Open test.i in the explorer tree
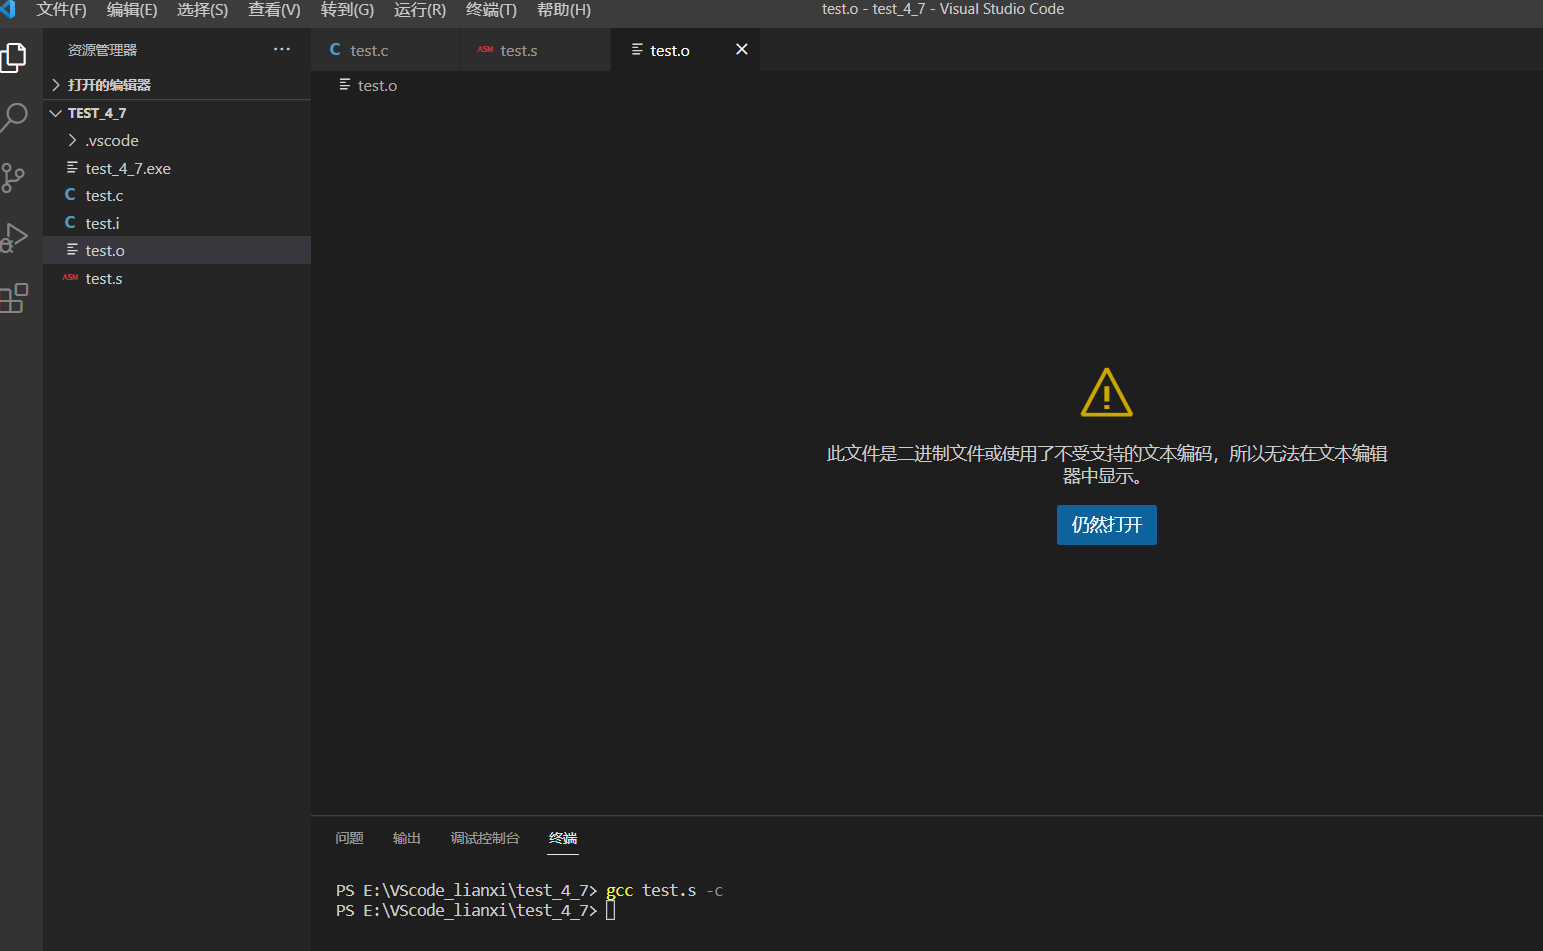1543x951 pixels. pyautogui.click(x=177, y=223)
